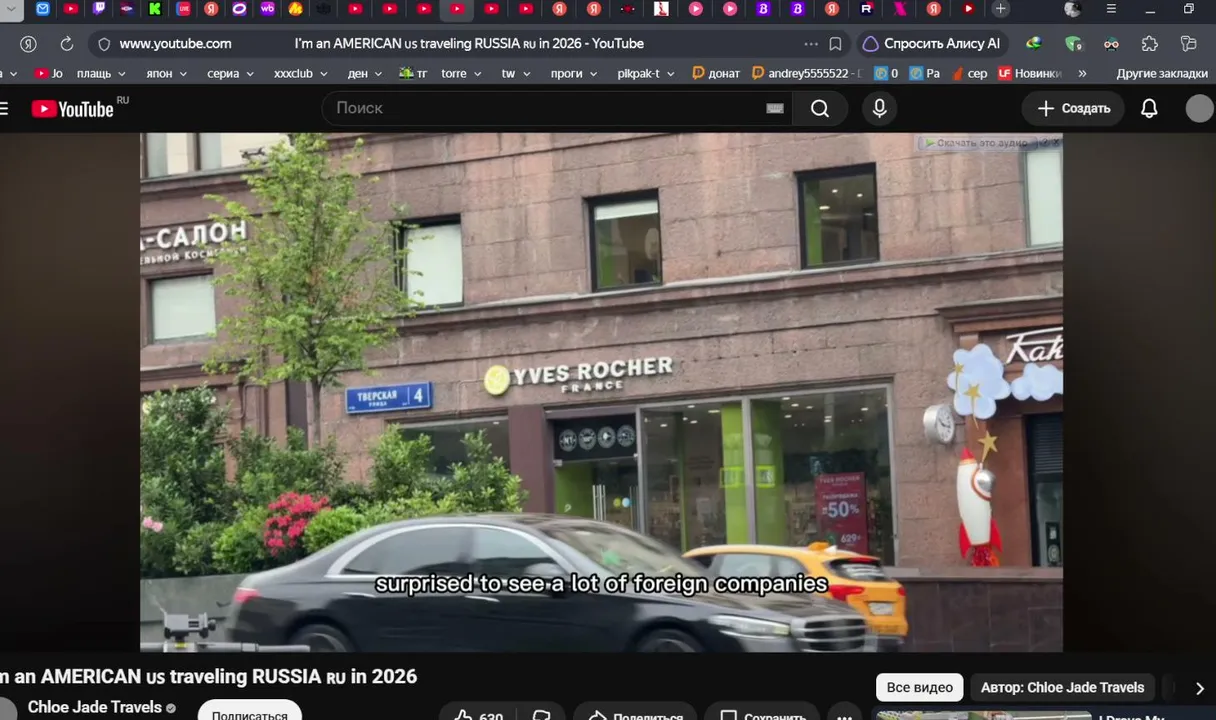Open the 'донат' bookmark
Screen dimensions: 1216x720
pos(716,74)
